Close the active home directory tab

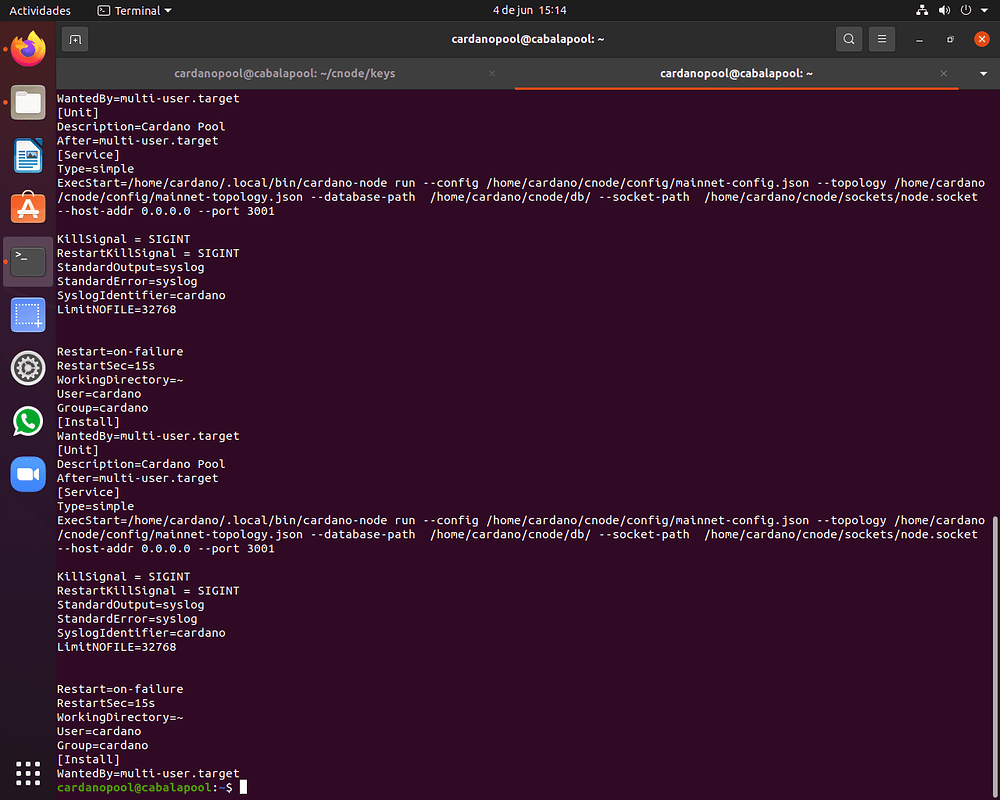(x=943, y=73)
